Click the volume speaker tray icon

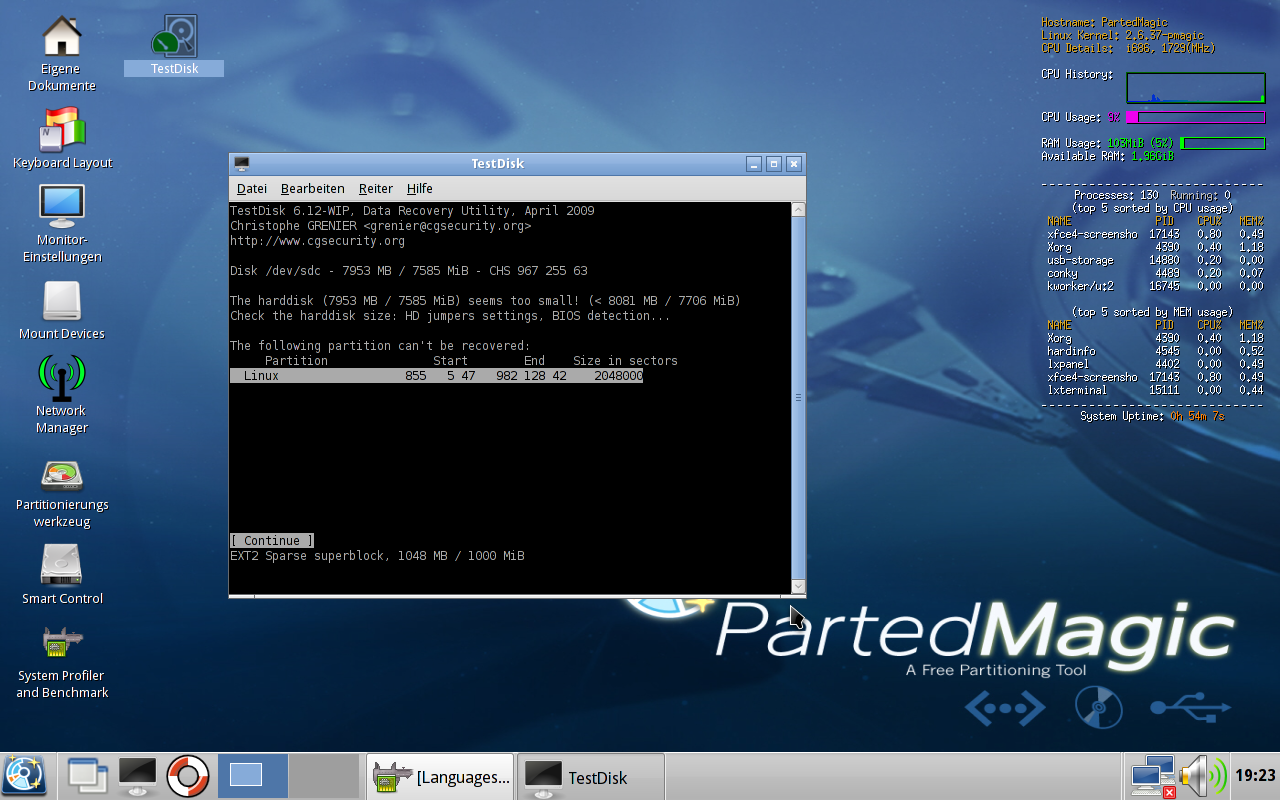pyautogui.click(x=1202, y=777)
